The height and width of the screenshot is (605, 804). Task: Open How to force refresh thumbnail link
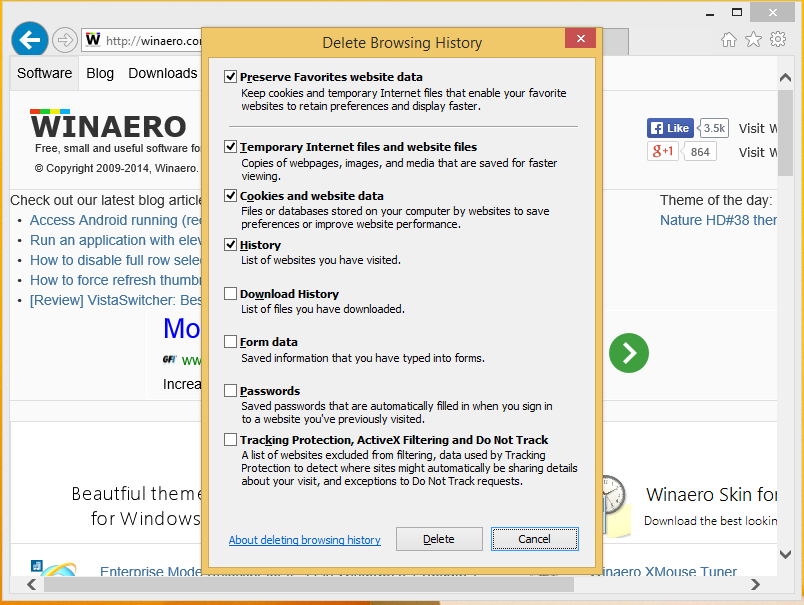[115, 280]
